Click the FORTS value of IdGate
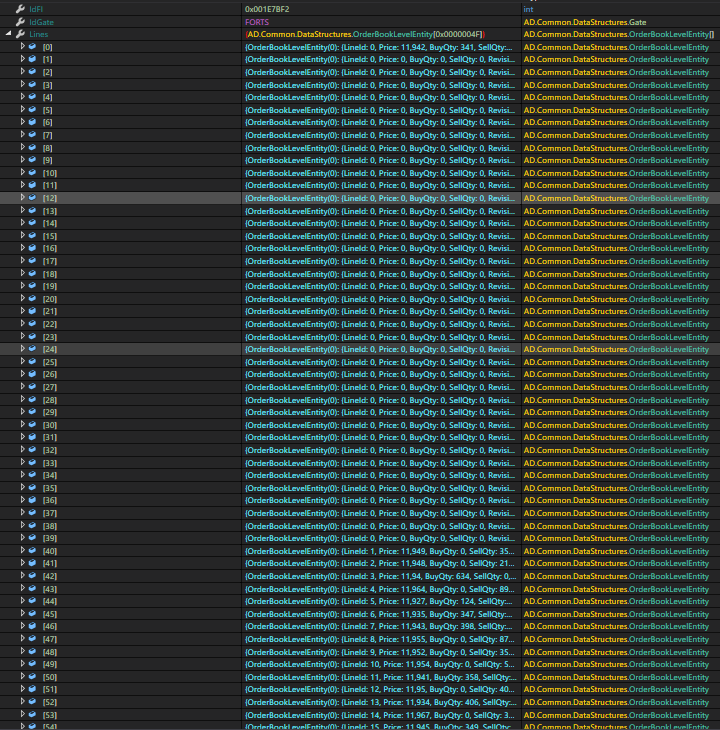The height and width of the screenshot is (730, 720). point(257,22)
